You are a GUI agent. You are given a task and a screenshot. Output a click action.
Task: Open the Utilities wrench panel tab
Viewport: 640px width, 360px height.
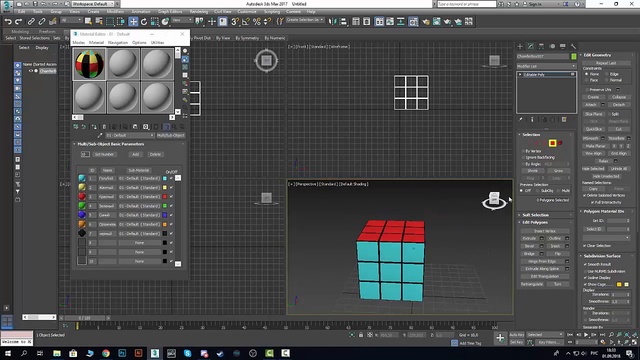pos(573,46)
